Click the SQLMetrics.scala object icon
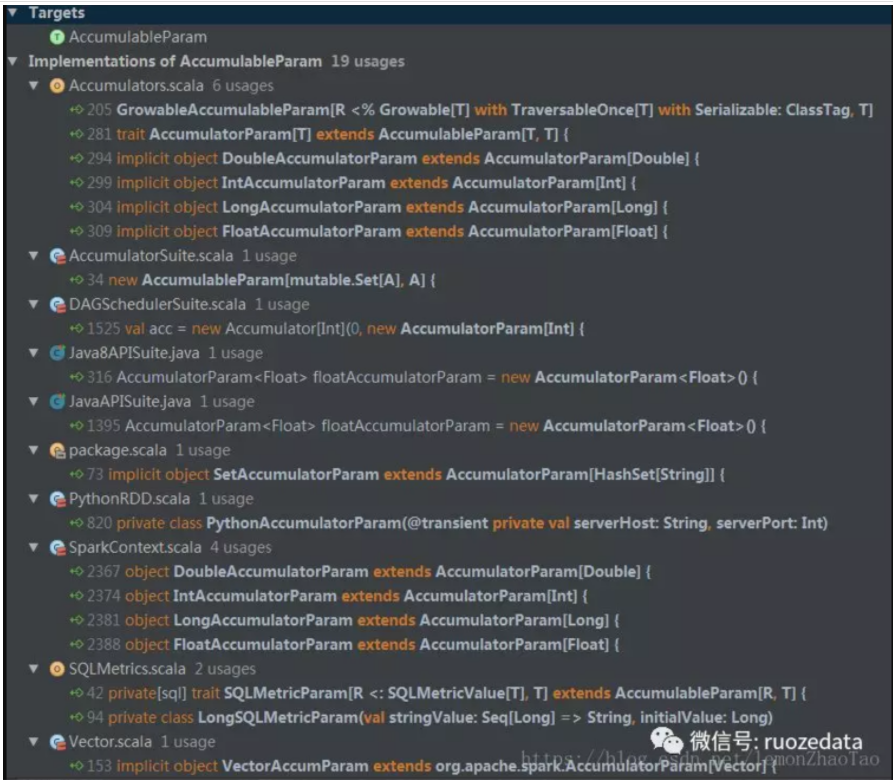The image size is (893, 780). pyautogui.click(x=57, y=668)
